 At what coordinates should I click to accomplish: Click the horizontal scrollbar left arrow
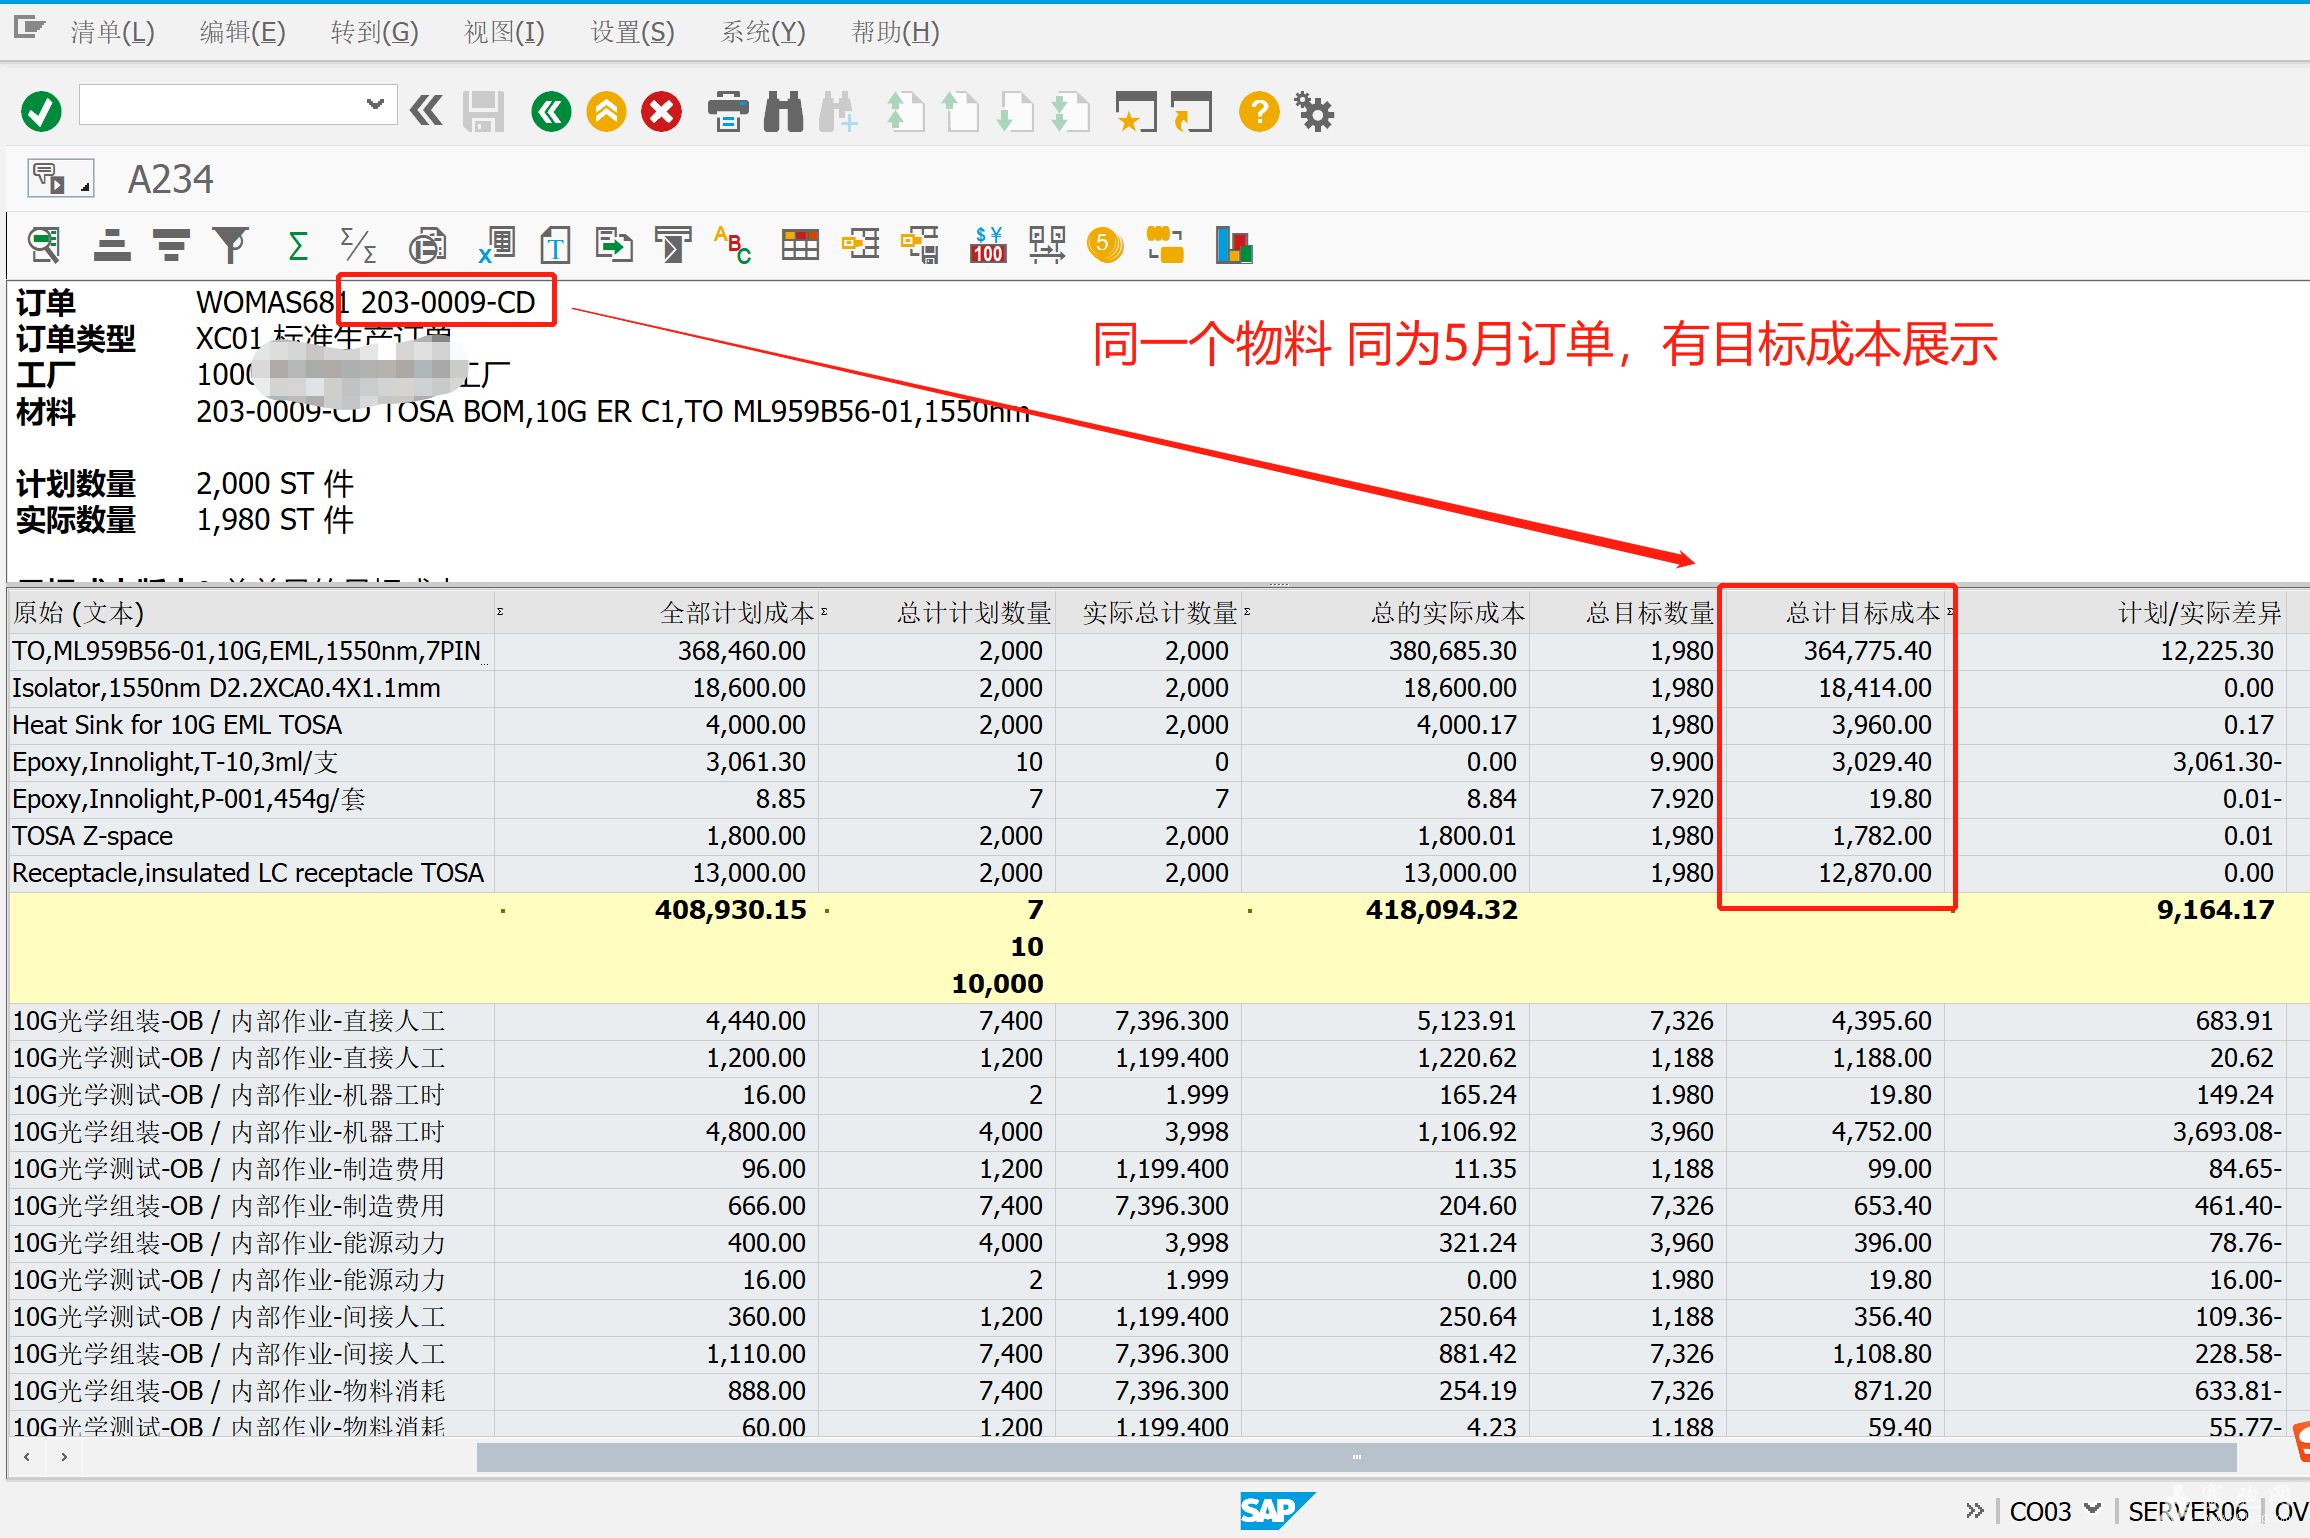click(27, 1457)
